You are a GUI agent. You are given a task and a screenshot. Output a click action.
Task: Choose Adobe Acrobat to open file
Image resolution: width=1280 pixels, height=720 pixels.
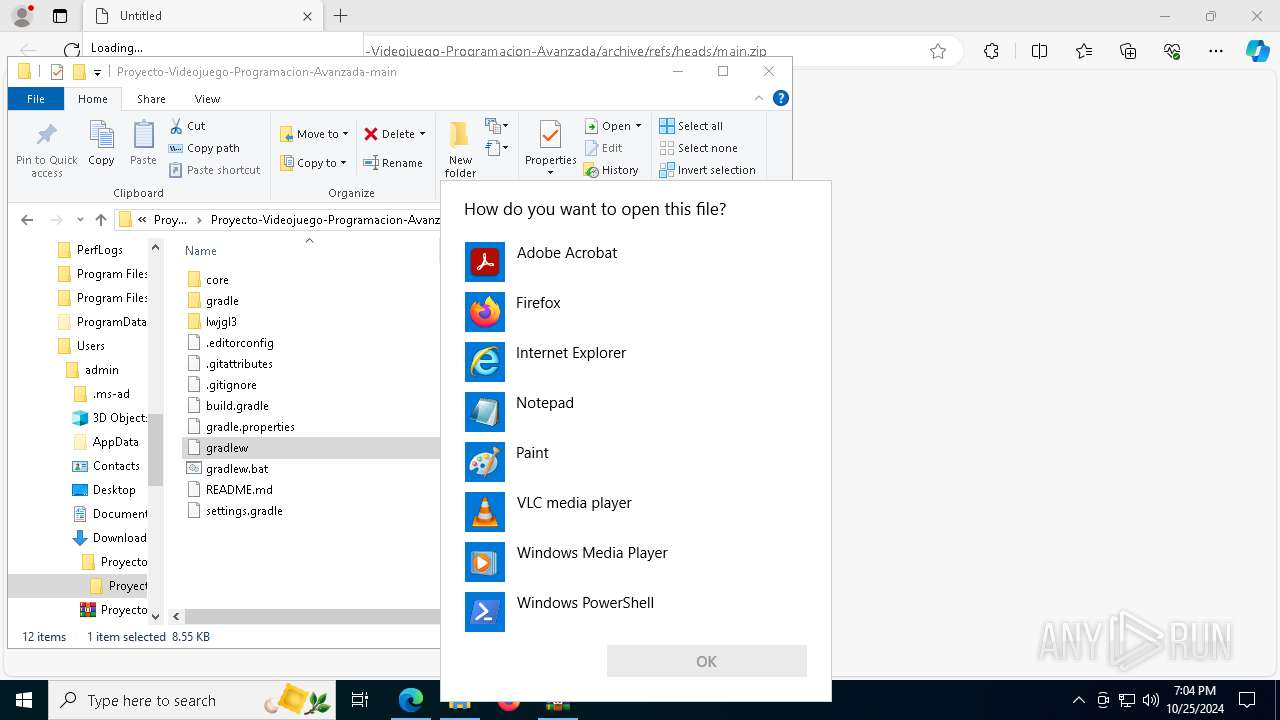tap(635, 262)
